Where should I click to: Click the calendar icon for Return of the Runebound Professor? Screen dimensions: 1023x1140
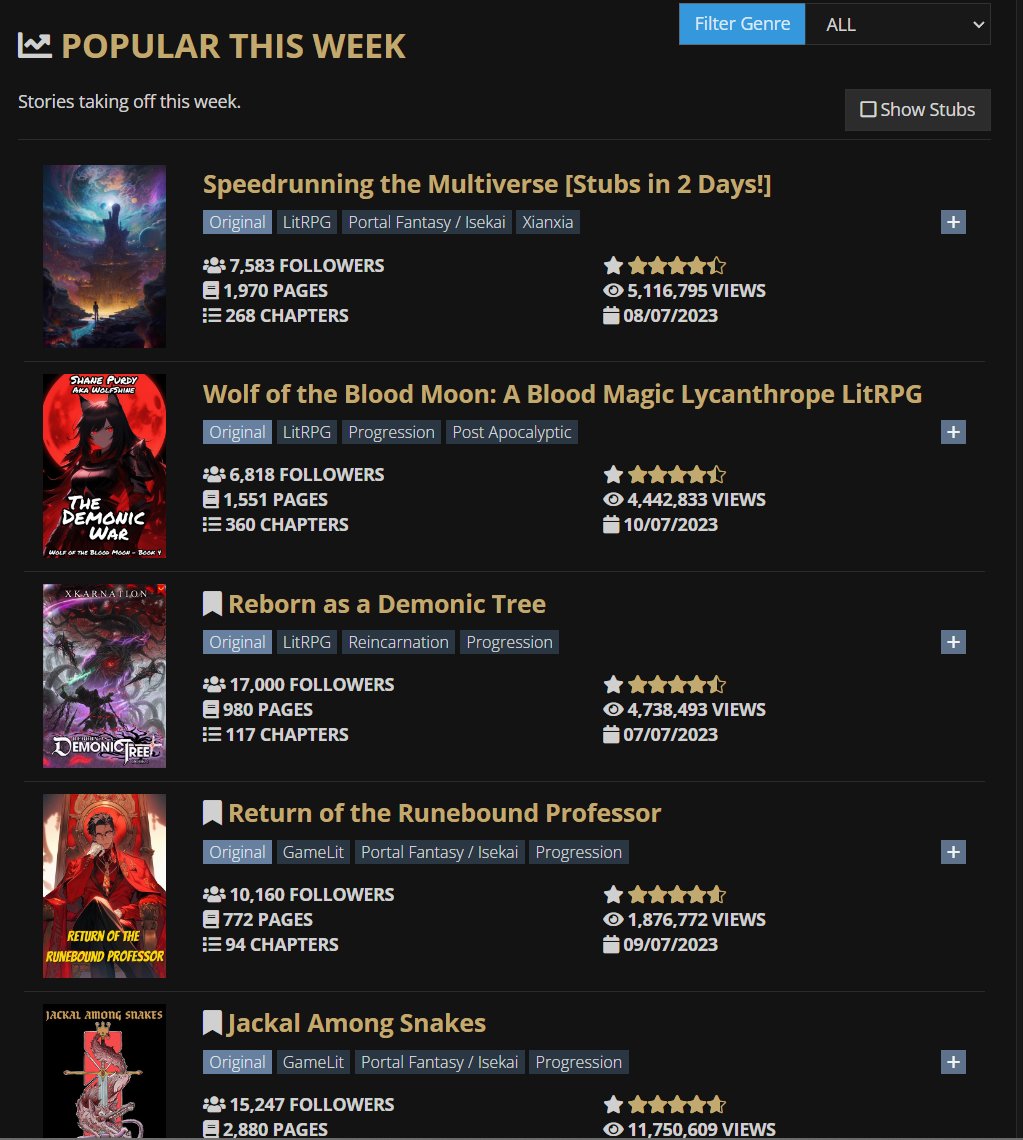coord(611,944)
